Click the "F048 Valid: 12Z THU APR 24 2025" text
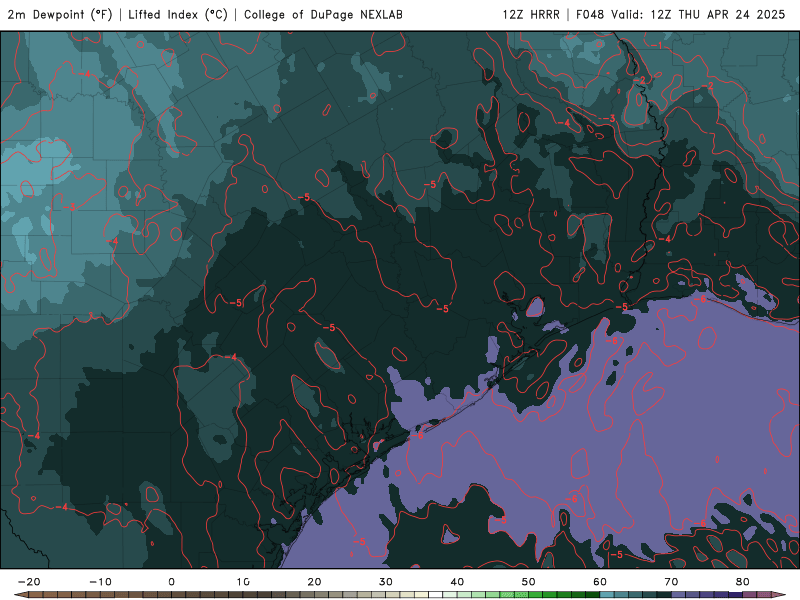 681,15
